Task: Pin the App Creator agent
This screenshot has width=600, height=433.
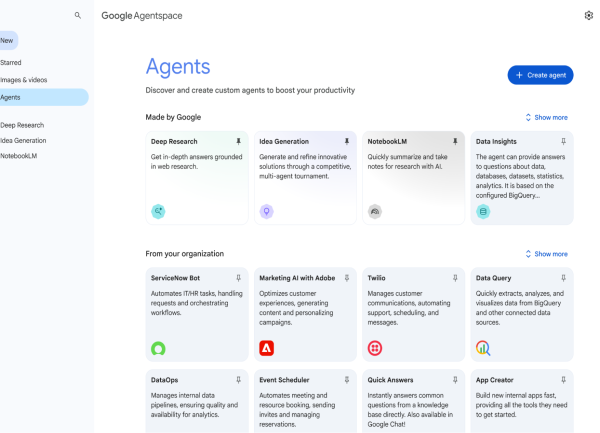Action: pos(563,380)
